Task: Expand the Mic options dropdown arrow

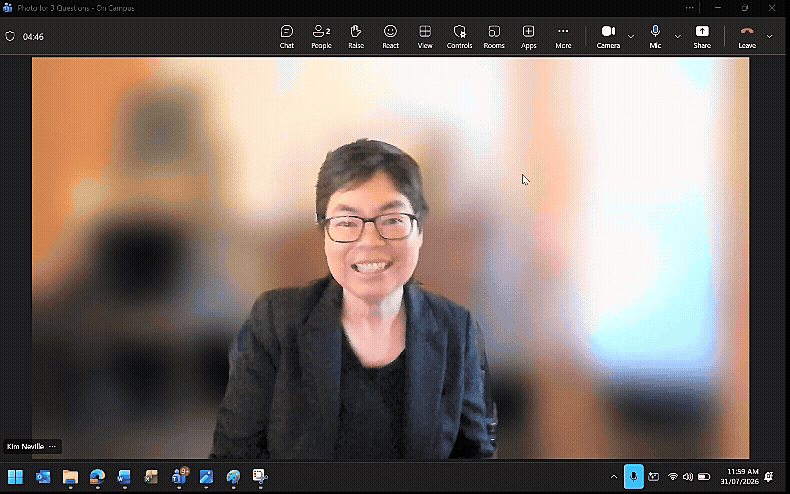Action: tap(678, 36)
